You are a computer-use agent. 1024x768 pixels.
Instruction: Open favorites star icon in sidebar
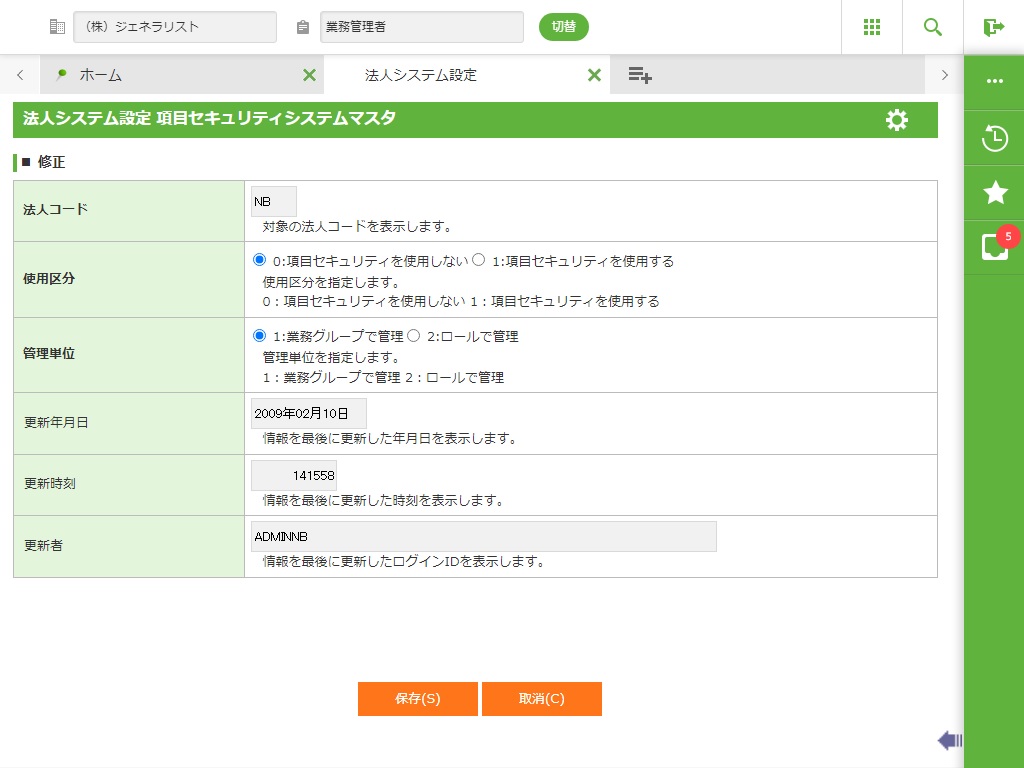pos(995,193)
